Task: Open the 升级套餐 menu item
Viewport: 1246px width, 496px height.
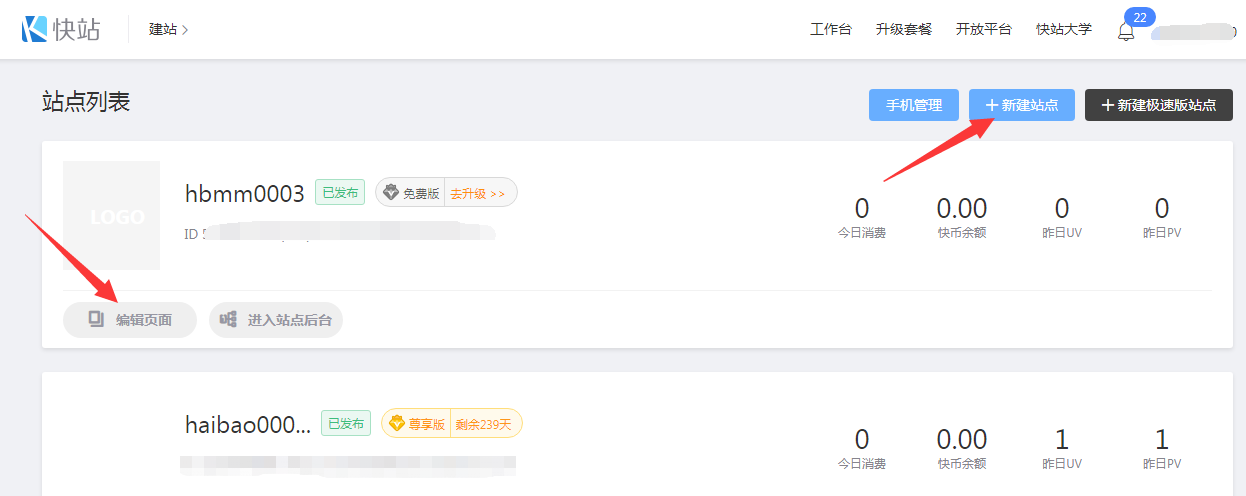Action: tap(903, 29)
